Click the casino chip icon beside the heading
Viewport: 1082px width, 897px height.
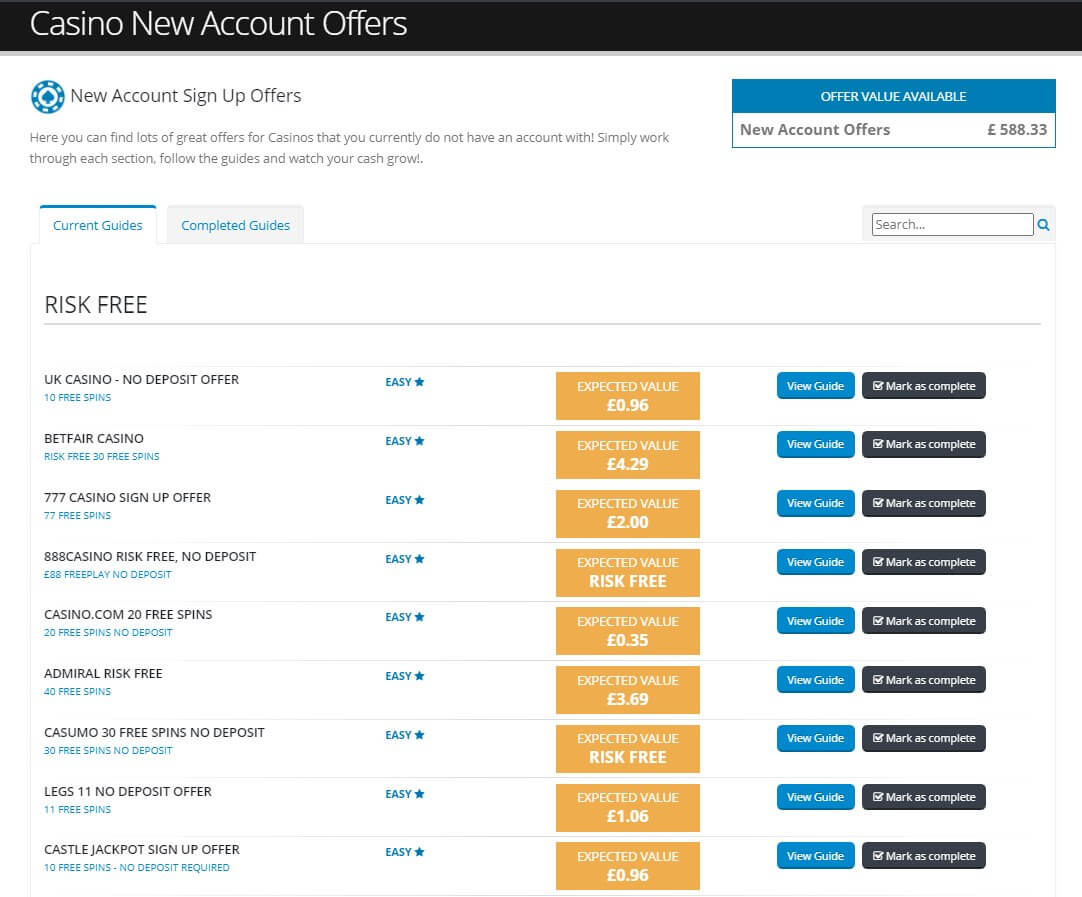point(48,97)
